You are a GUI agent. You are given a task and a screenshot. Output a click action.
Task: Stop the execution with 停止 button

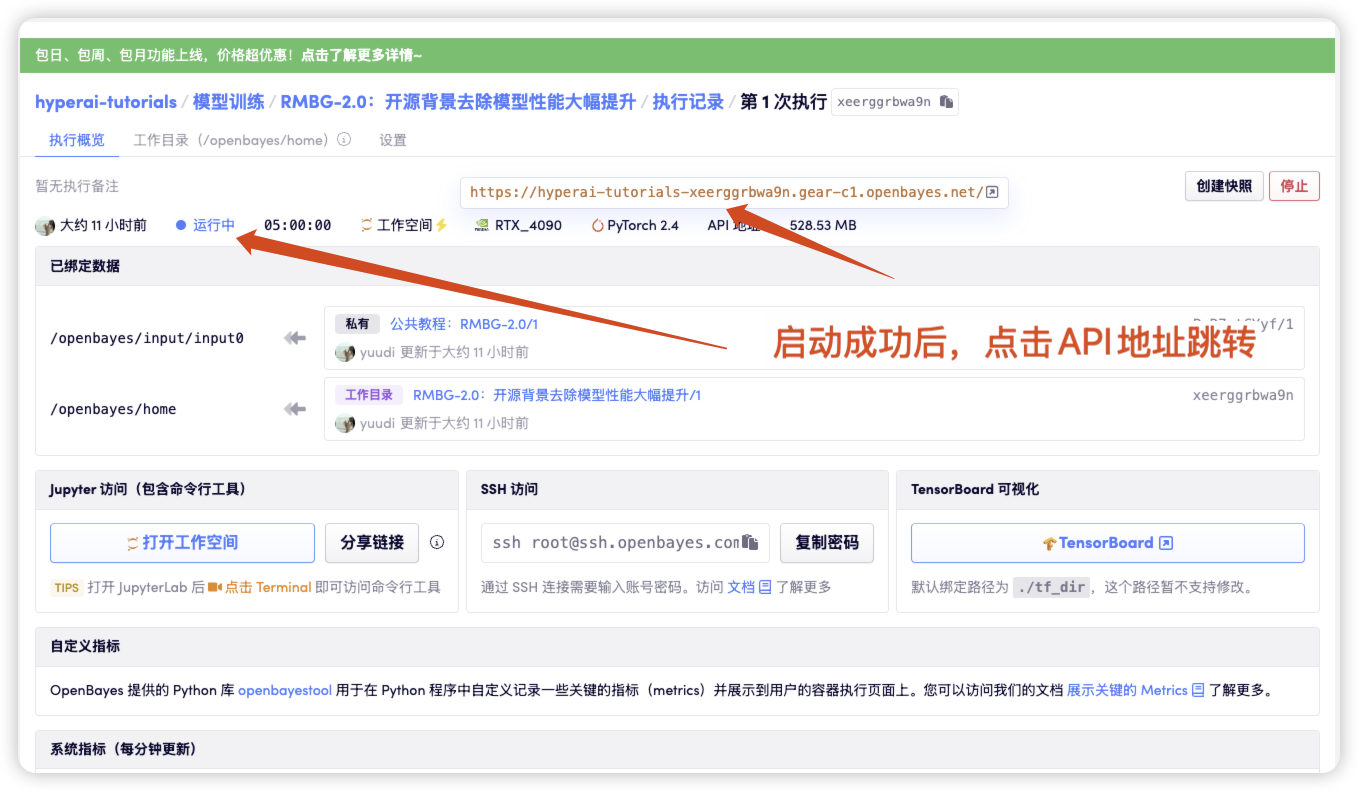point(1294,186)
